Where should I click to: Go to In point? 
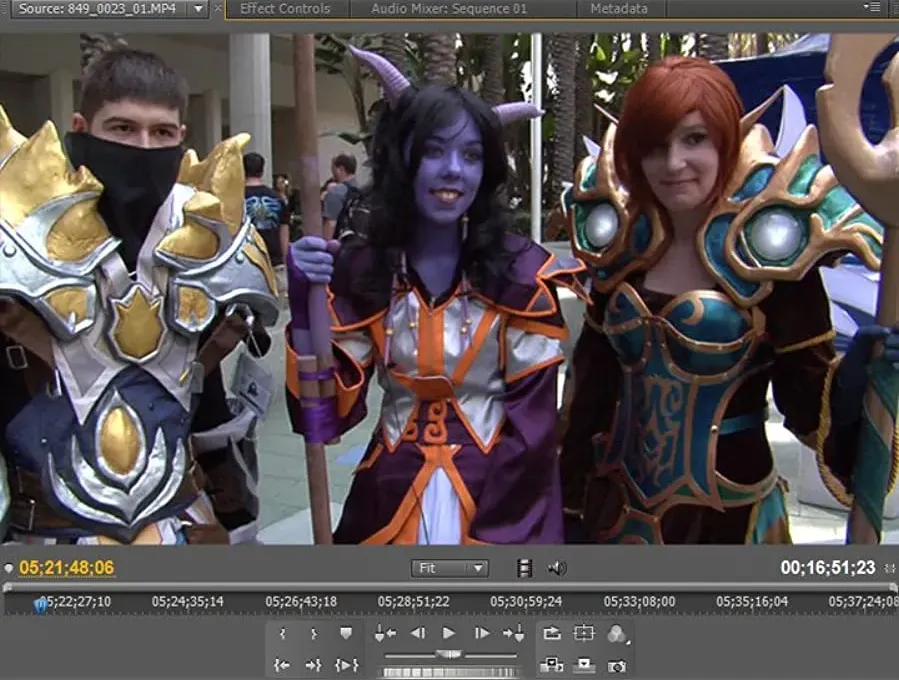(282, 665)
